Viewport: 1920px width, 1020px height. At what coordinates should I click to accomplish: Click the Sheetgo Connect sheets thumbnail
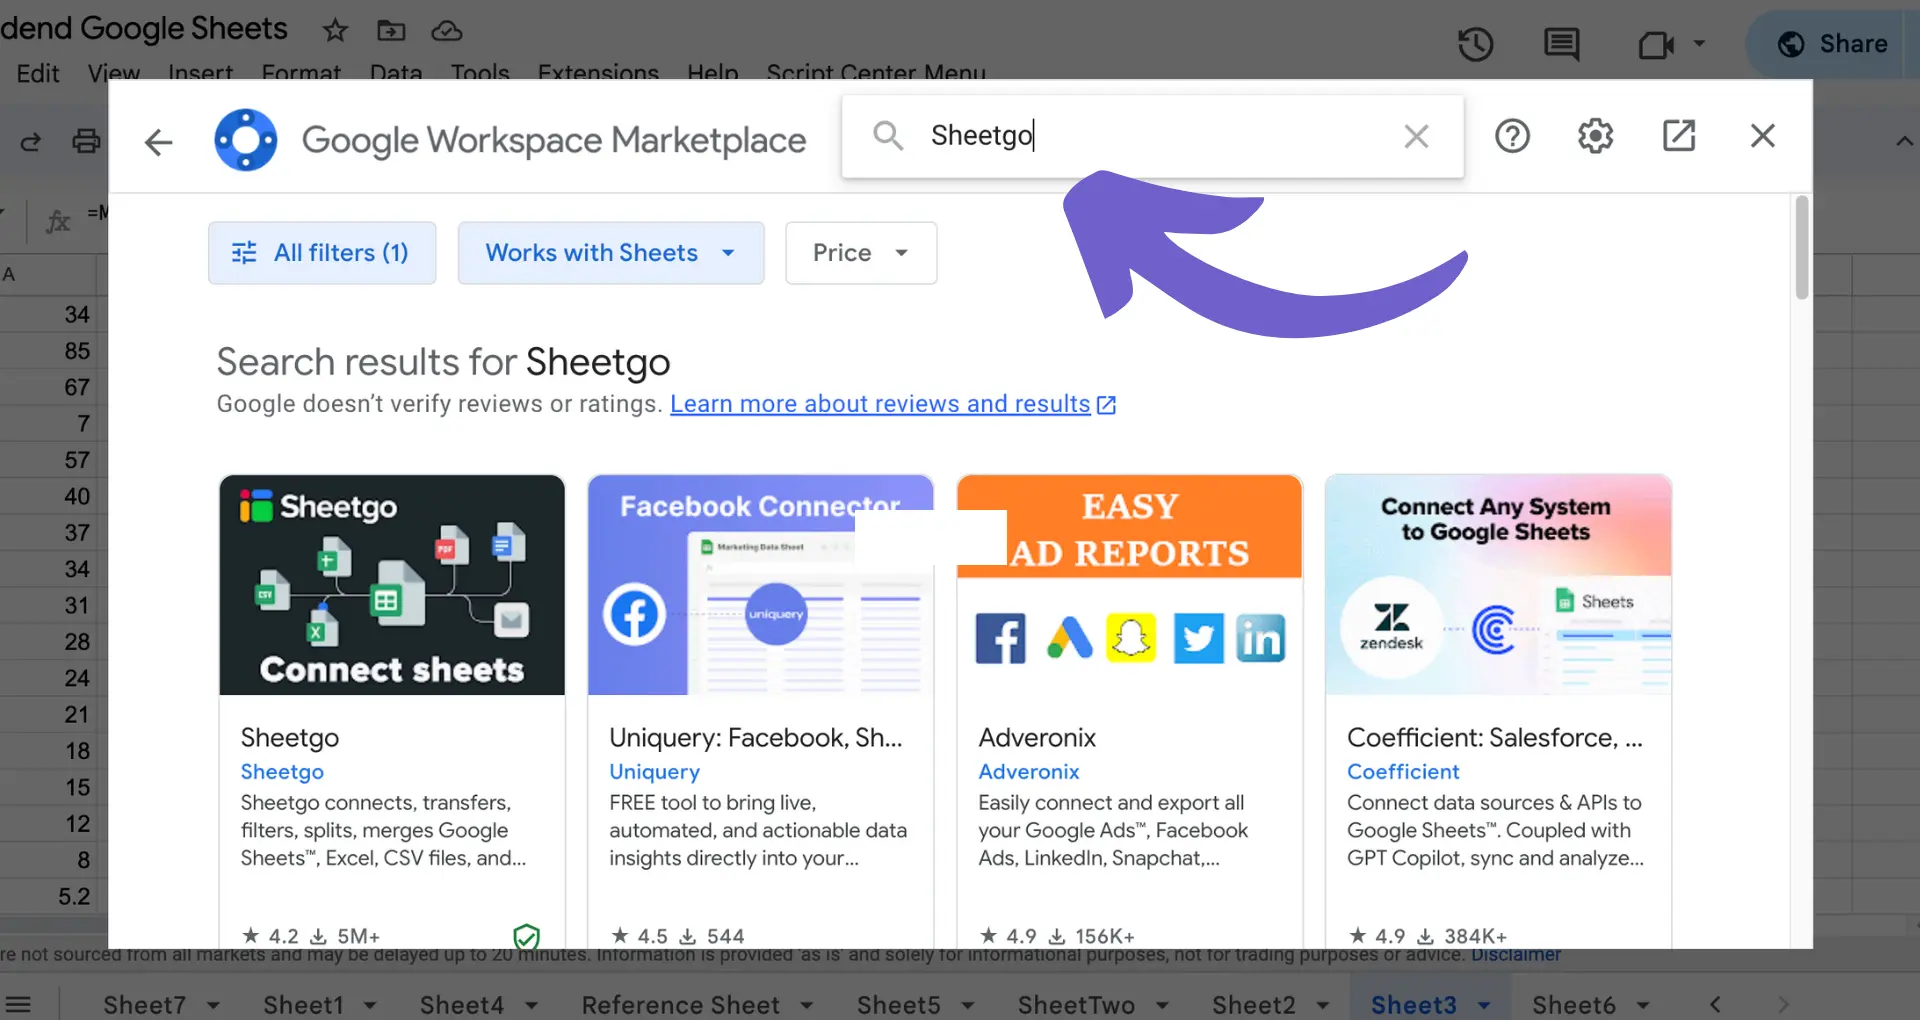[x=392, y=585]
